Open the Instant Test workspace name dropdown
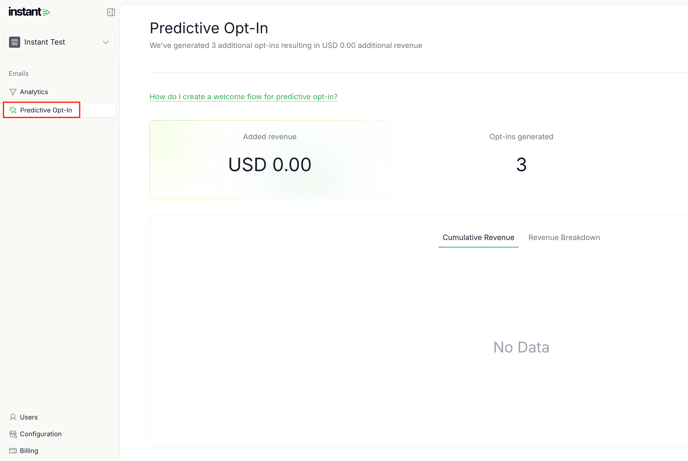 [x=45, y=42]
